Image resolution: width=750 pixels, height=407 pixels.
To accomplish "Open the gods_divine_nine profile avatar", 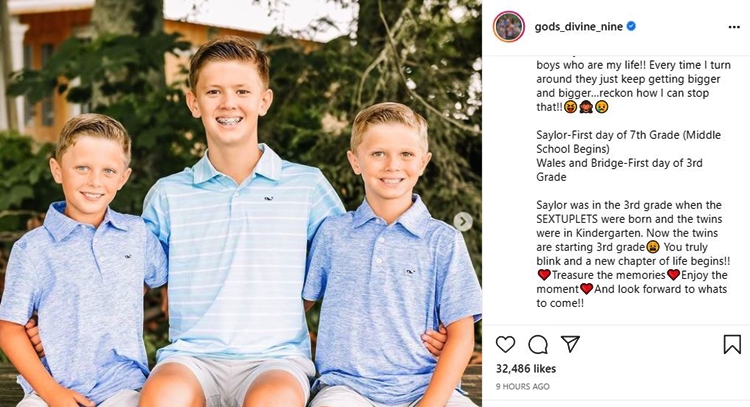I will (508, 27).
